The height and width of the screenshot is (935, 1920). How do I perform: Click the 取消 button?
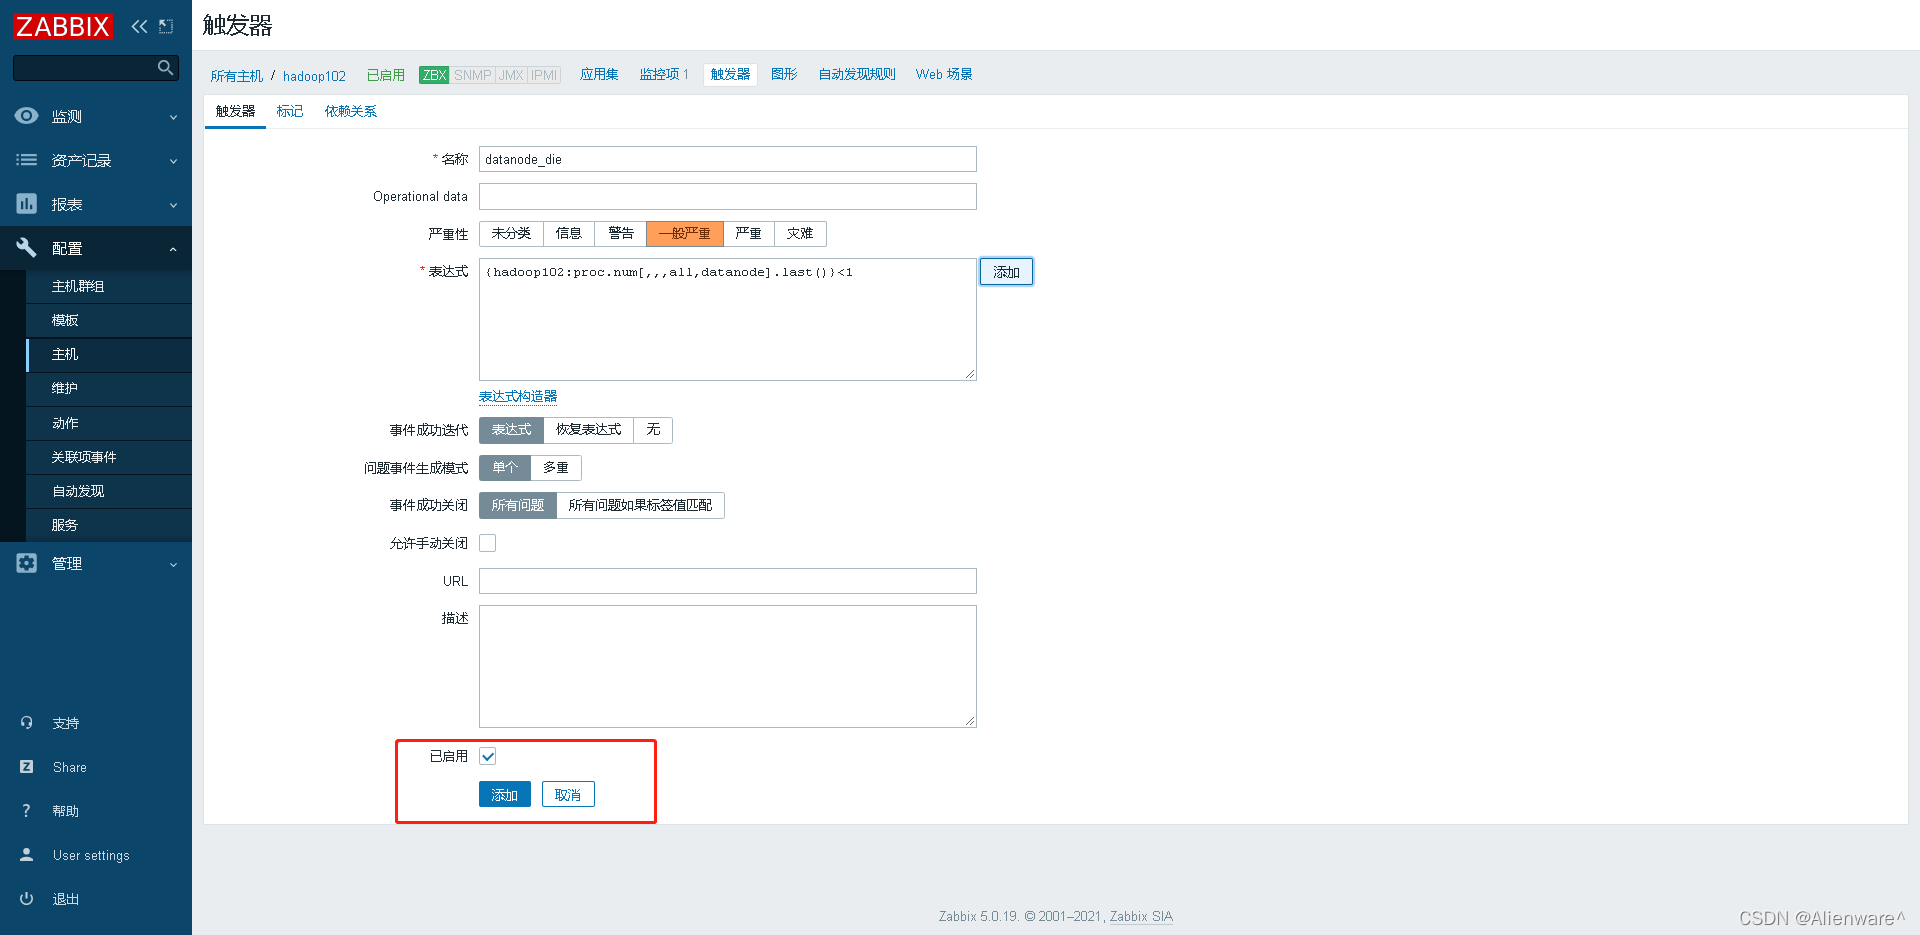pyautogui.click(x=568, y=795)
